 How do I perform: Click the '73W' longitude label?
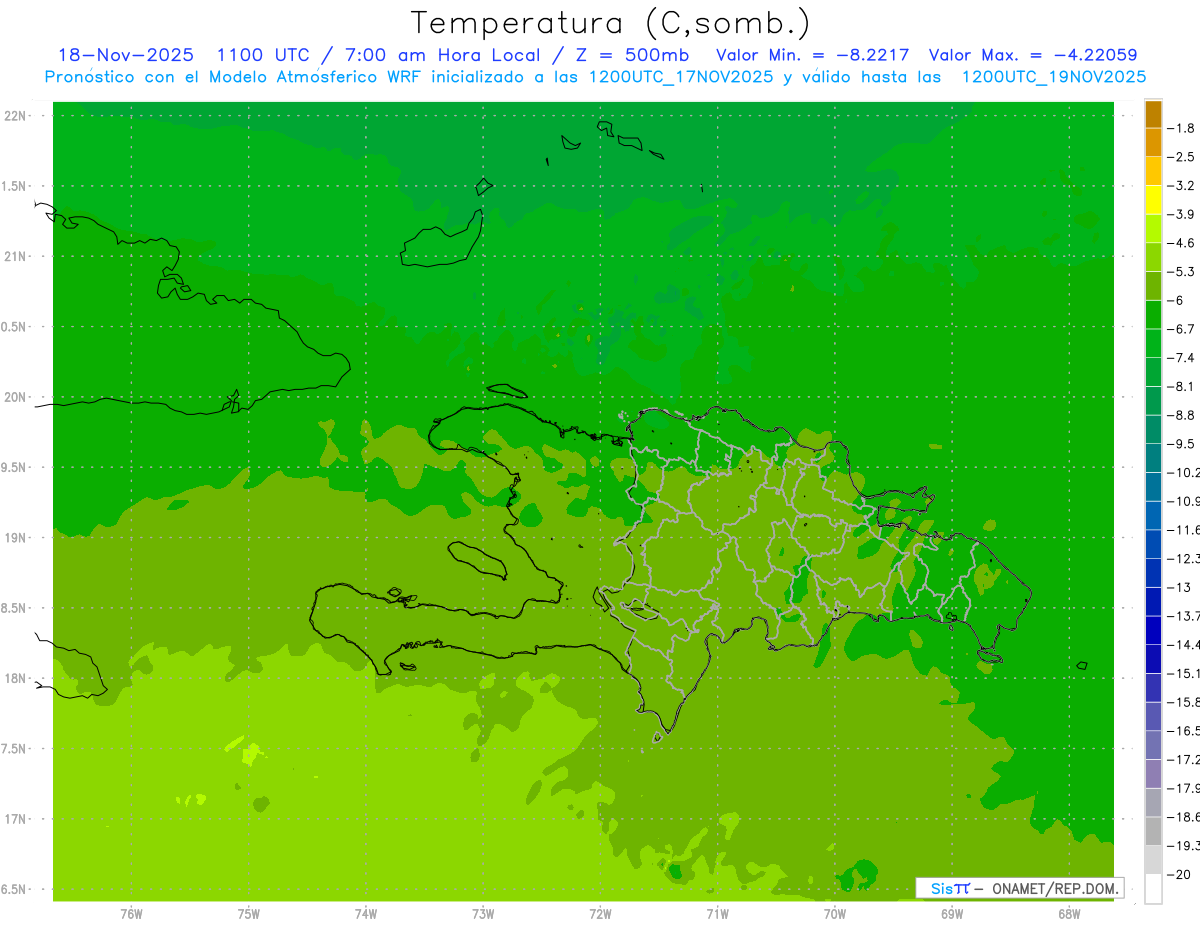483,915
